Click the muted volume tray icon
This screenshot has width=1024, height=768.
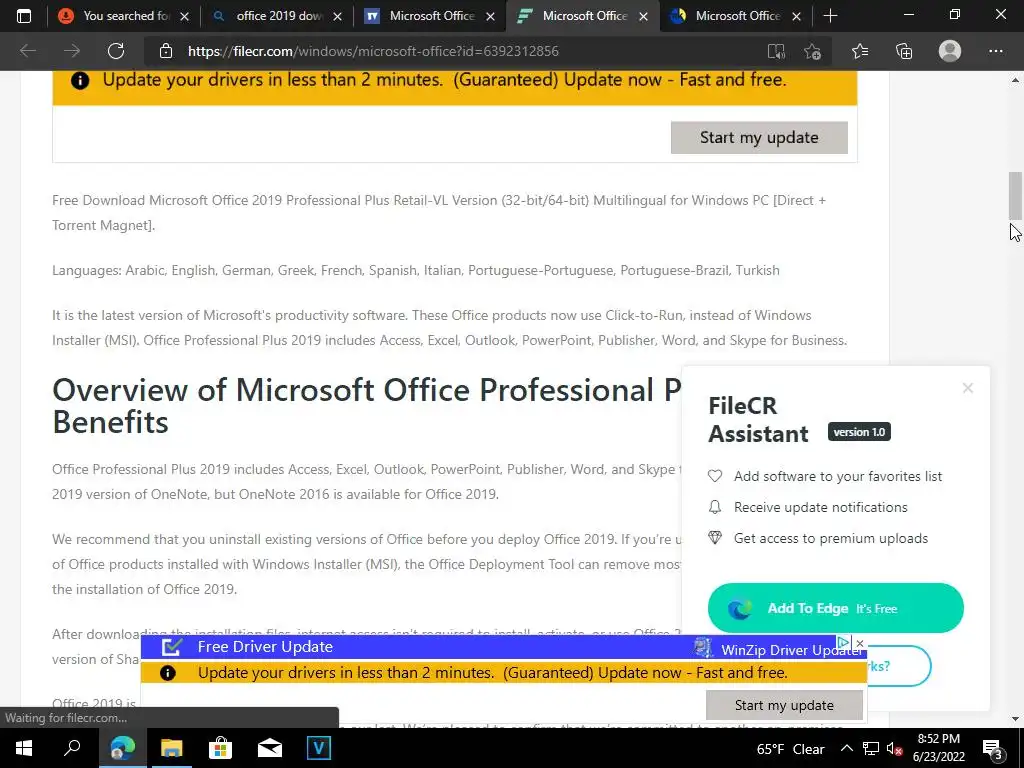[x=894, y=748]
